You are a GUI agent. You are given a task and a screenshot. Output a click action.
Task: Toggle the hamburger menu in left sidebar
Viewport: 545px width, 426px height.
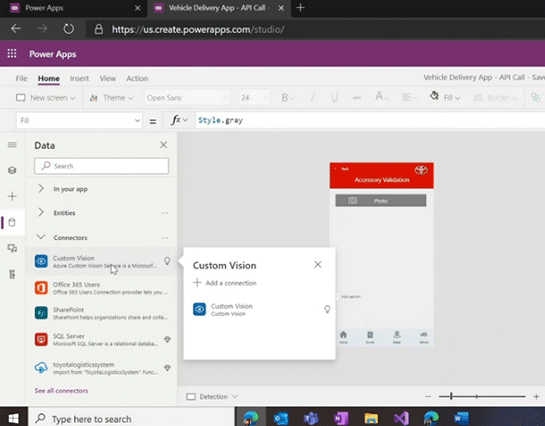coord(12,145)
